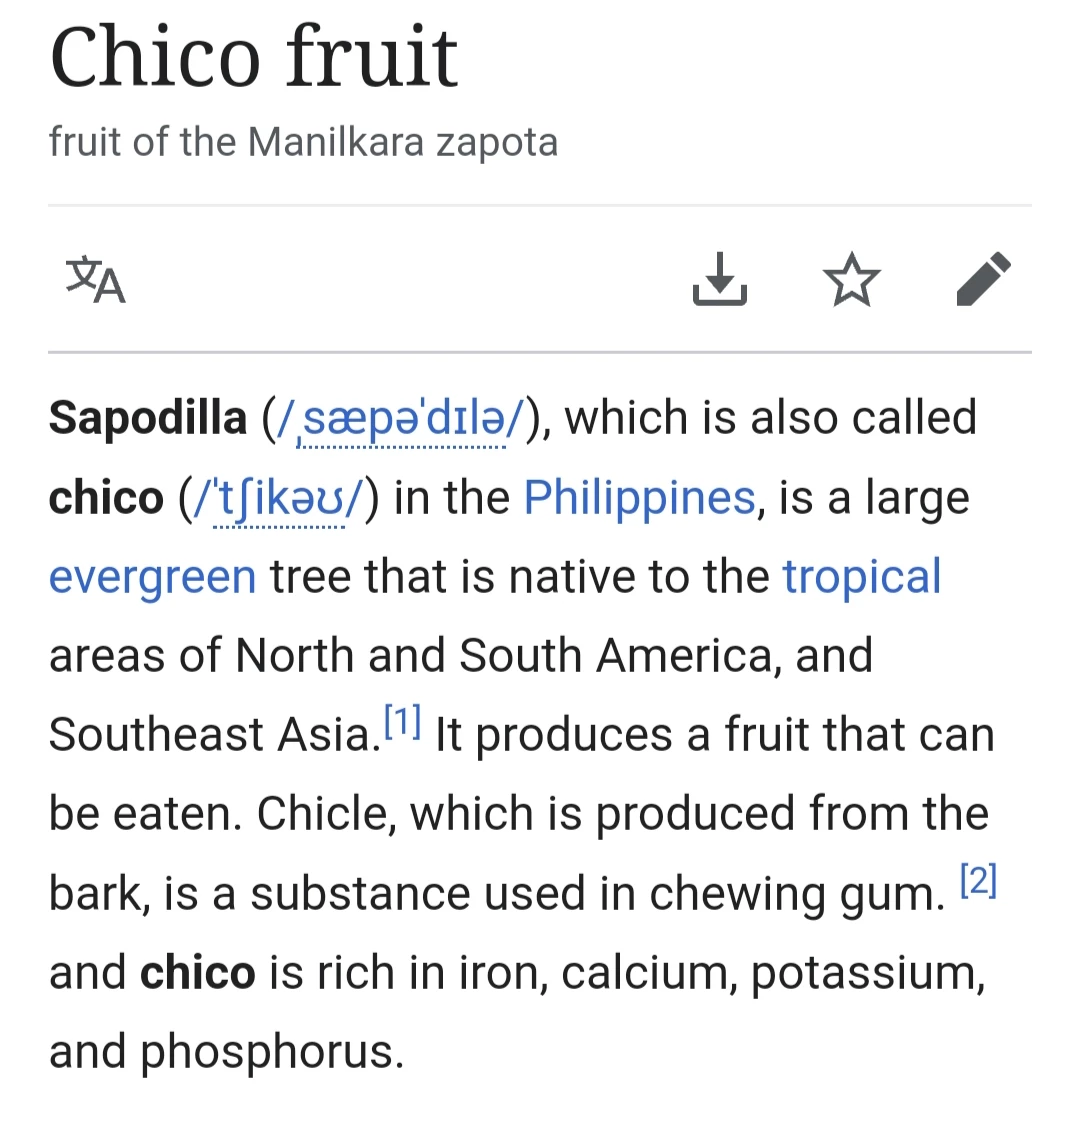Screen dimensions: 1080x1121
Task: Open the Sapodilla IPA pronunciation link
Action: point(401,418)
